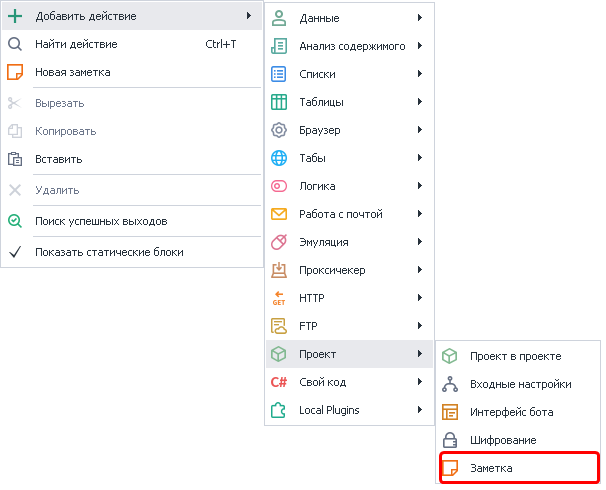
Task: Select Поиск успешных выходов
Action: point(101,221)
